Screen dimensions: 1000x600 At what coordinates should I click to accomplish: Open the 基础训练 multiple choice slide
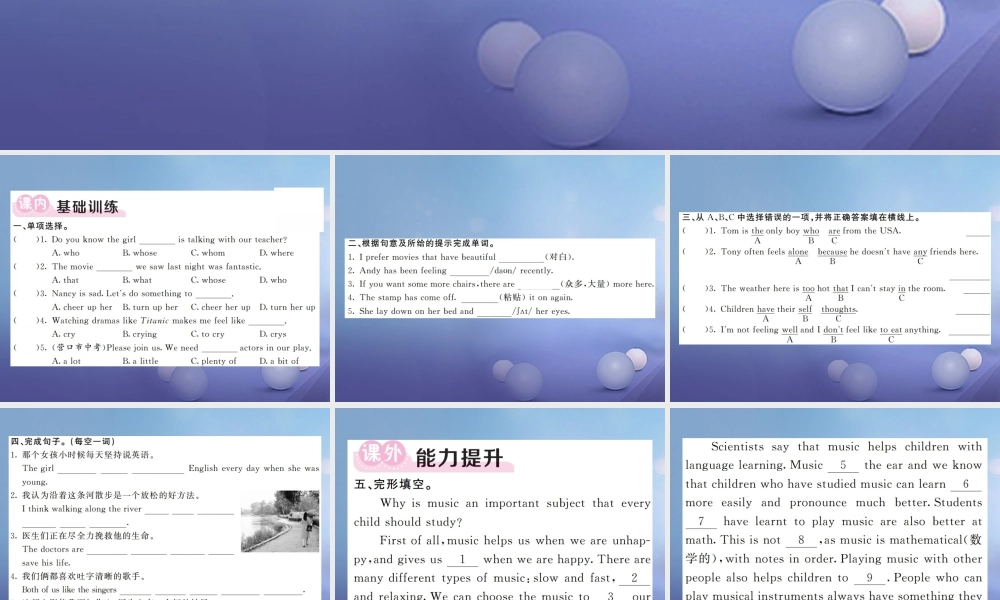(x=165, y=278)
